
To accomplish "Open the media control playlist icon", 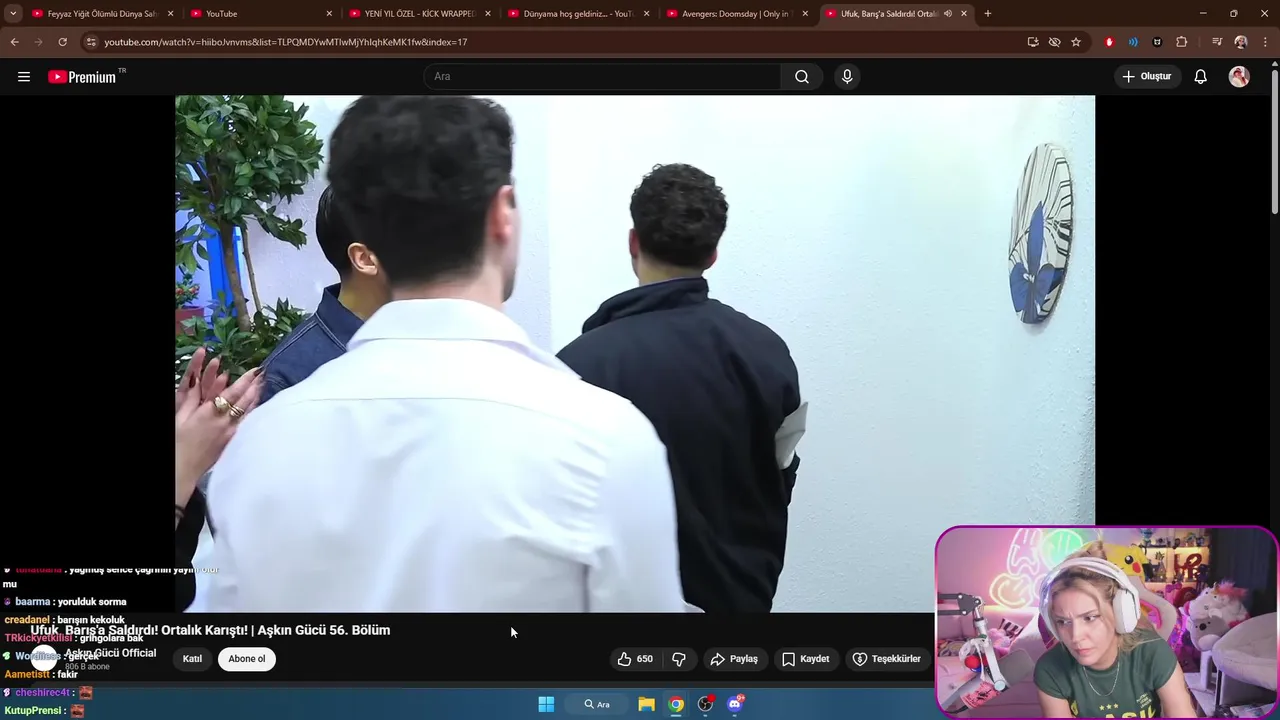I will 1217,42.
